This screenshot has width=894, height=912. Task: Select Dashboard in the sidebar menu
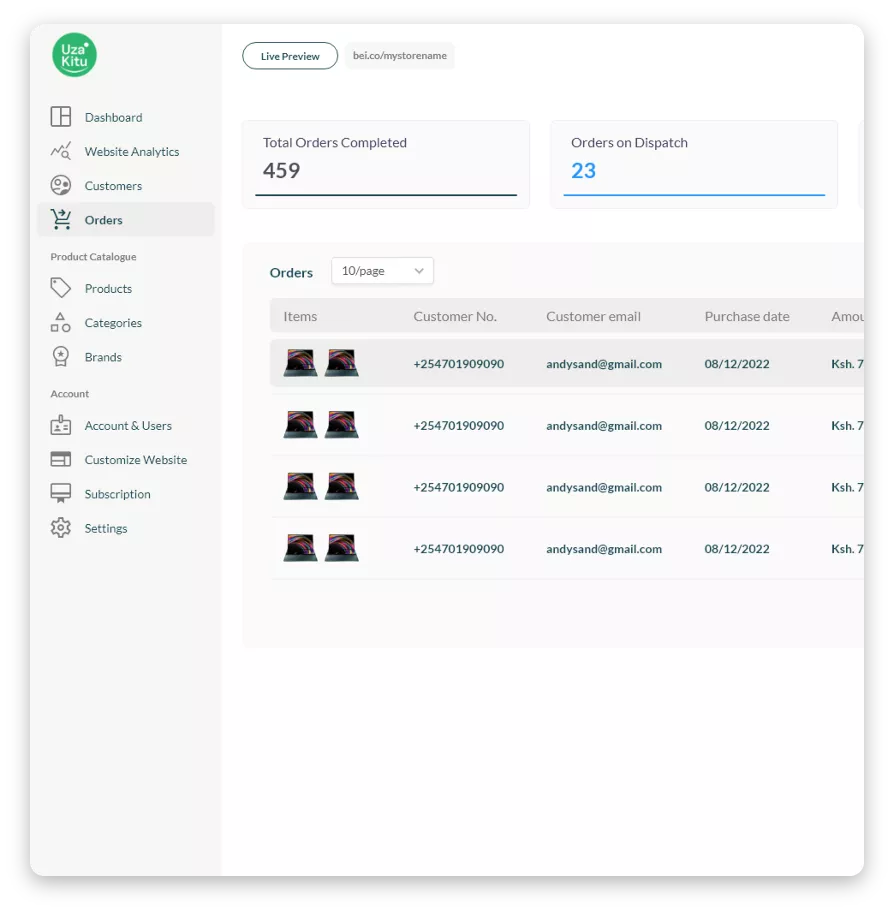point(113,117)
